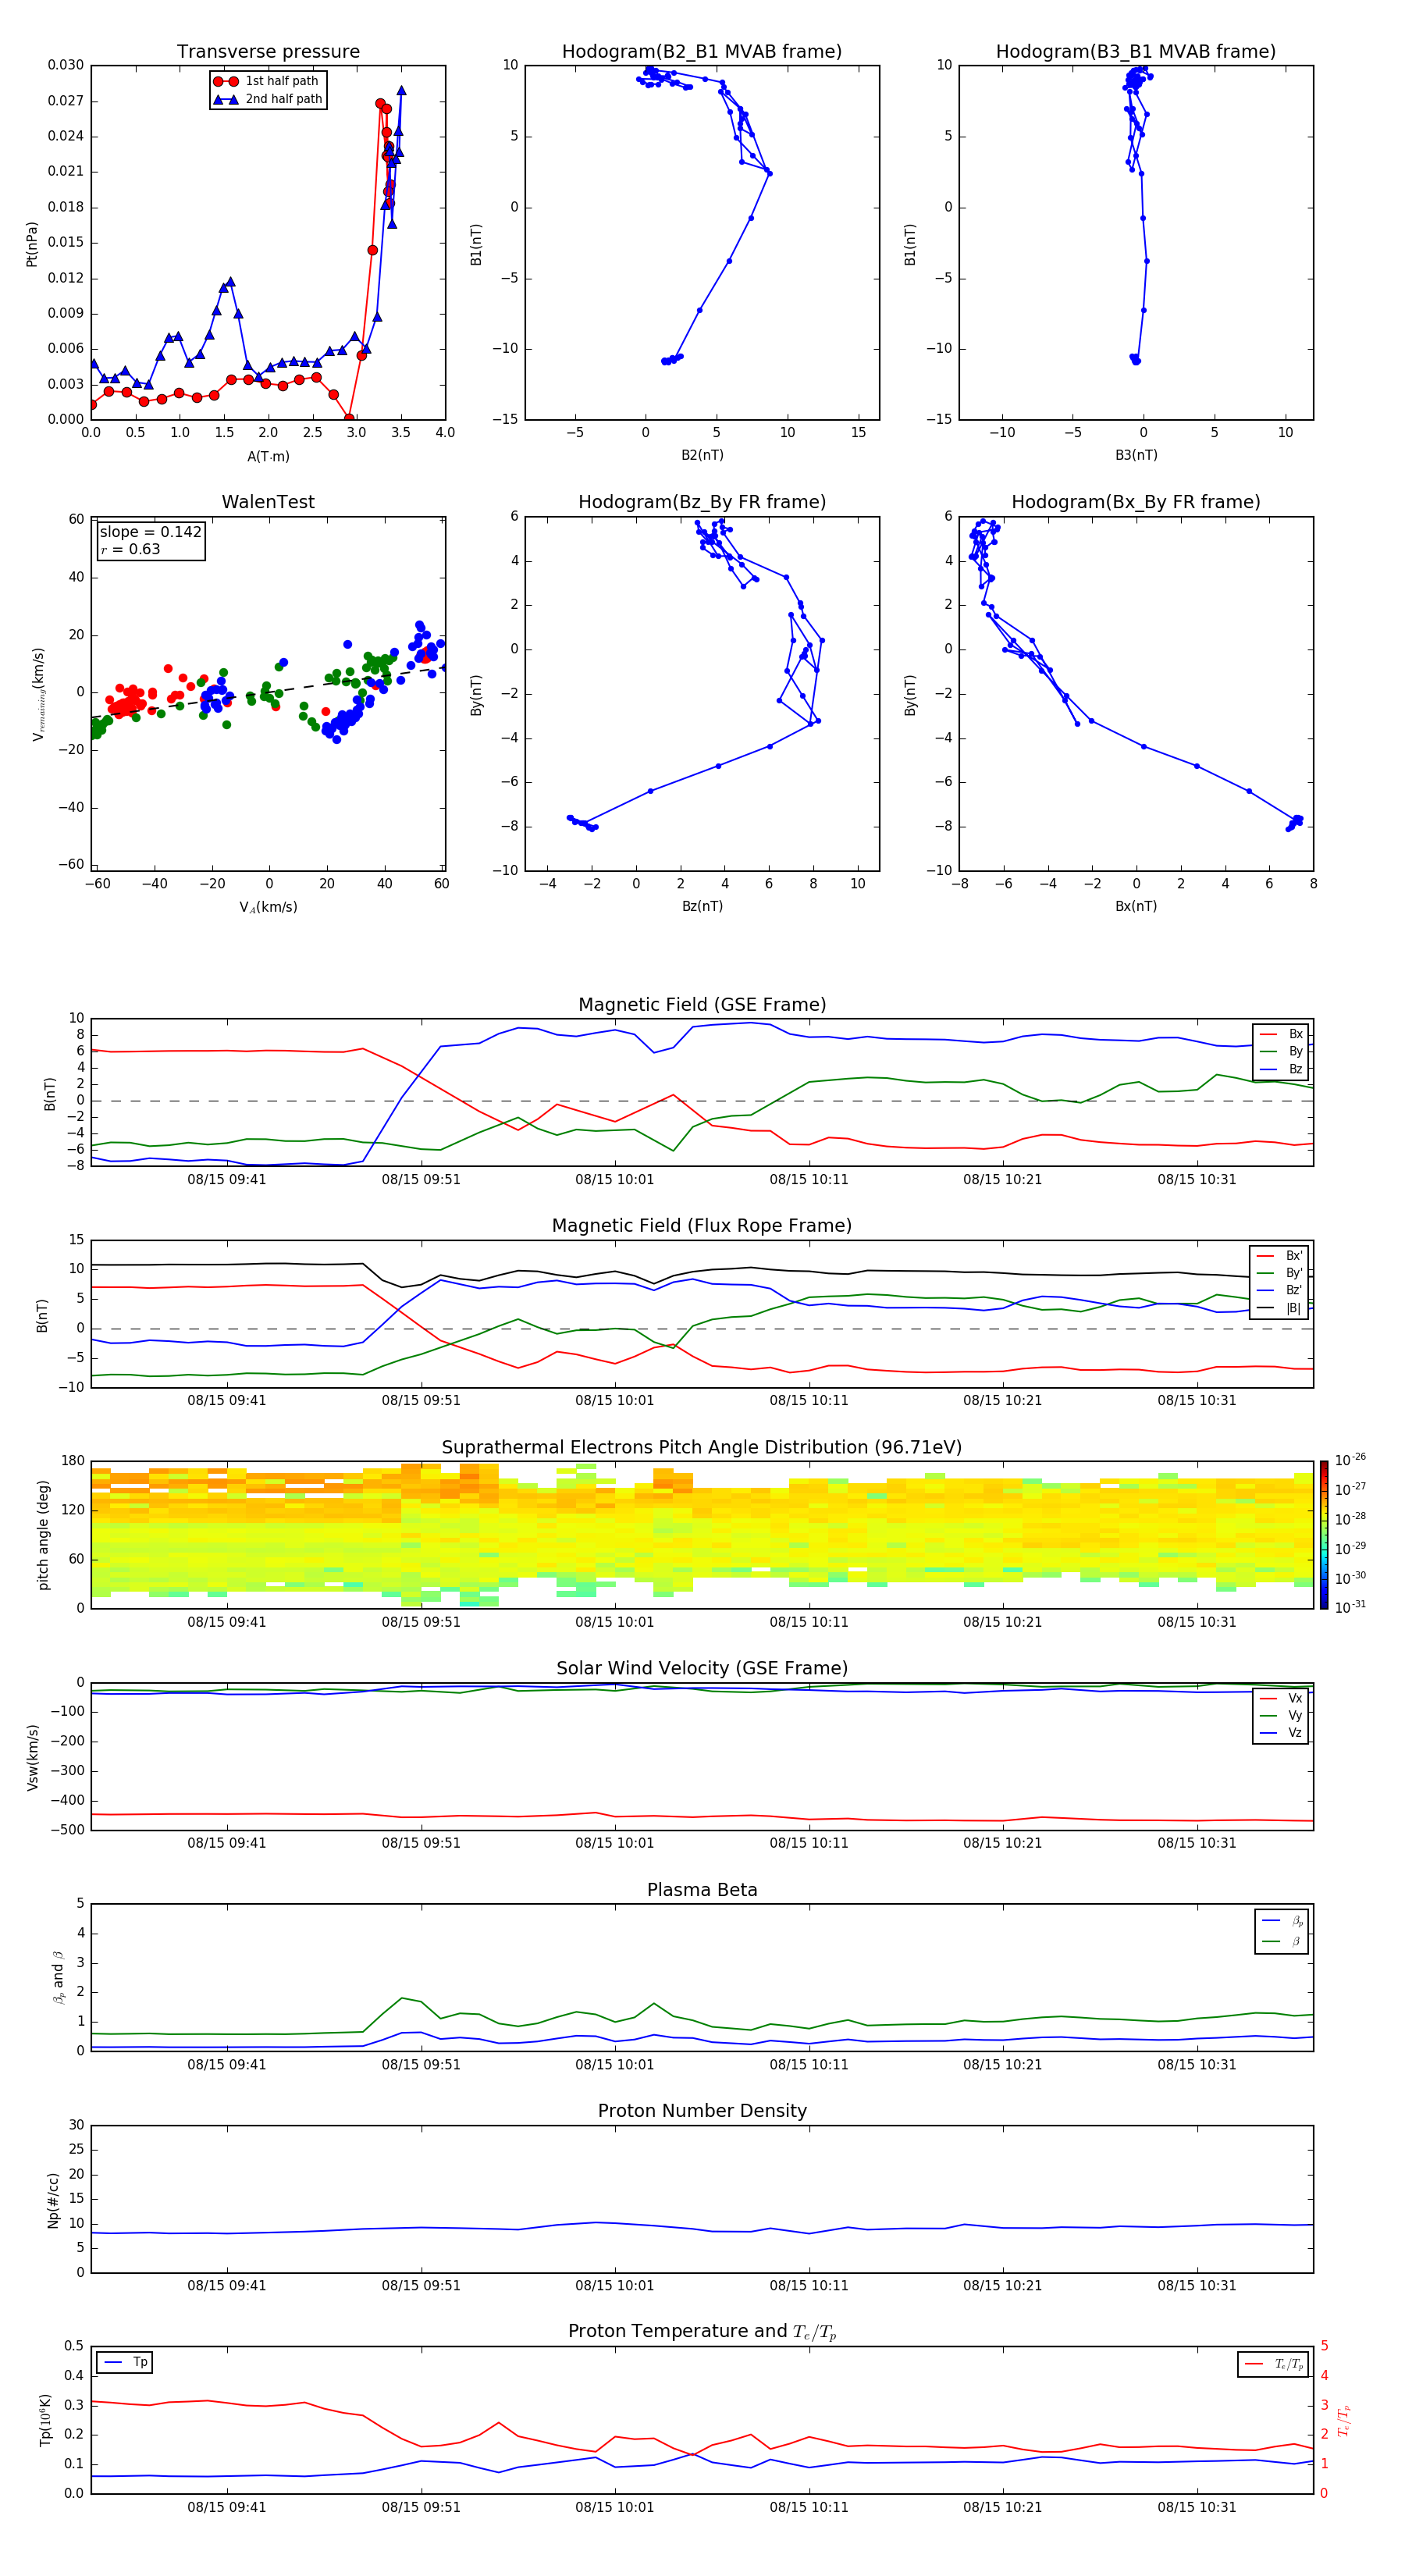
Task: Click the Vy legend entry in solar wind panel
Action: 1282,1716
